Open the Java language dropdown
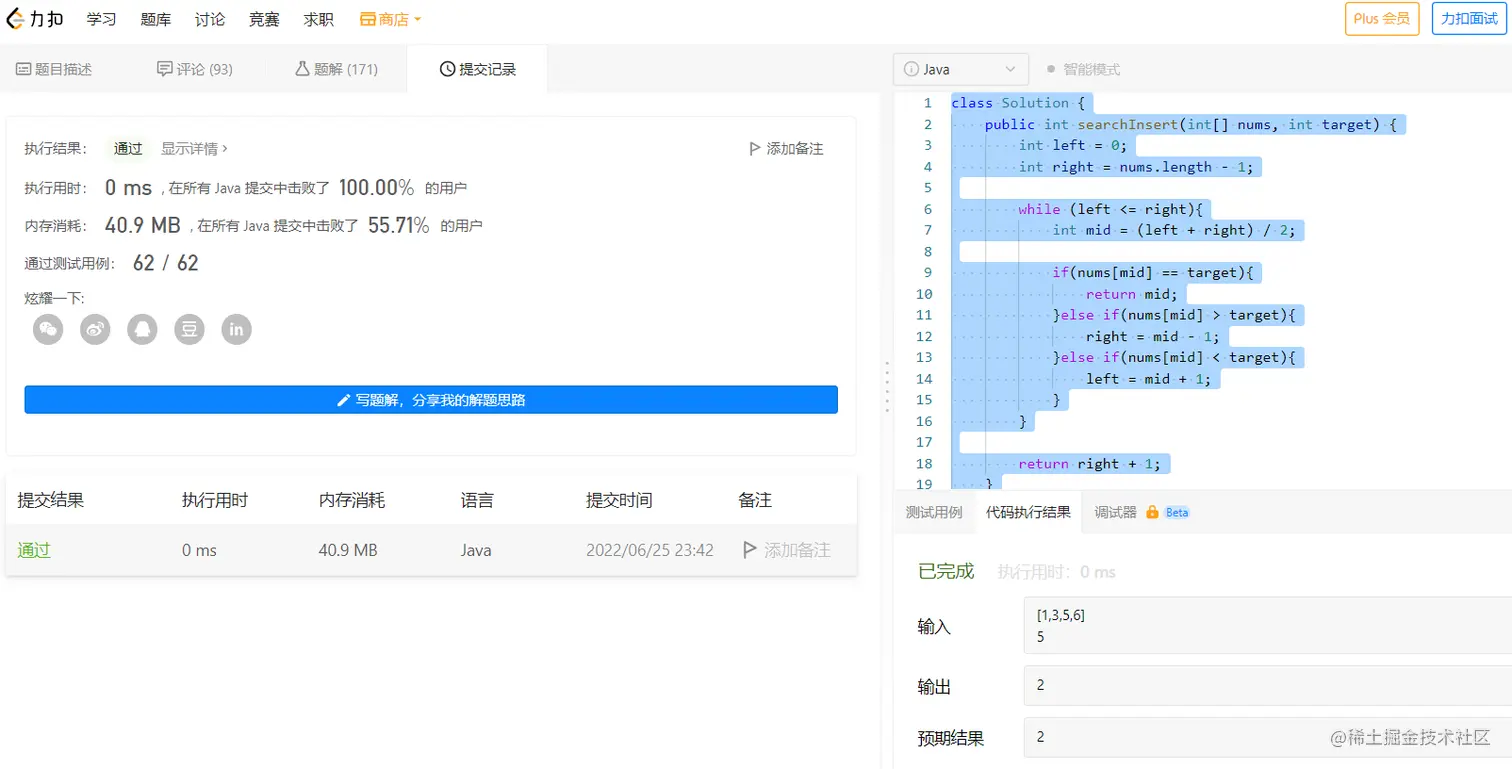1512x769 pixels. [x=961, y=70]
